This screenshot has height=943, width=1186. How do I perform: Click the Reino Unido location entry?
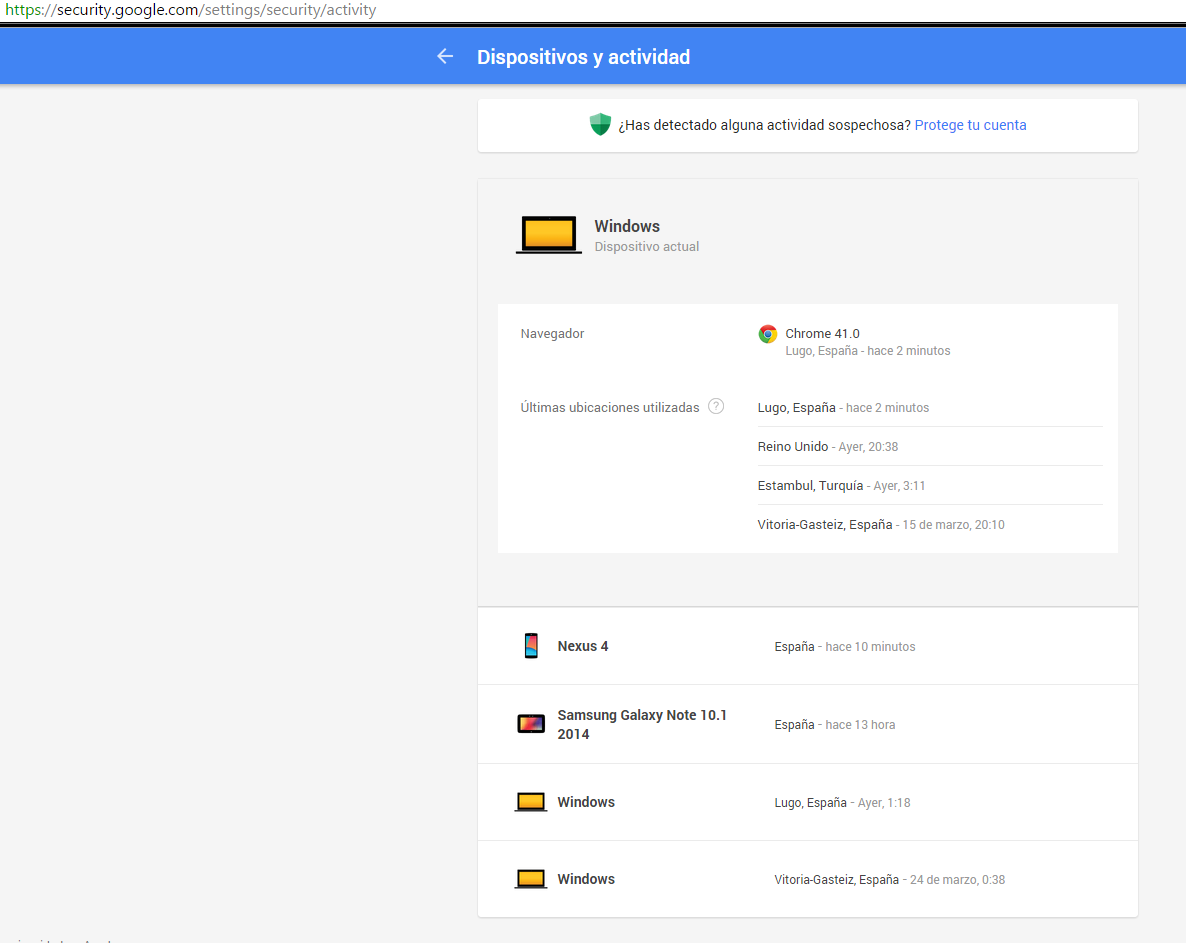(827, 447)
